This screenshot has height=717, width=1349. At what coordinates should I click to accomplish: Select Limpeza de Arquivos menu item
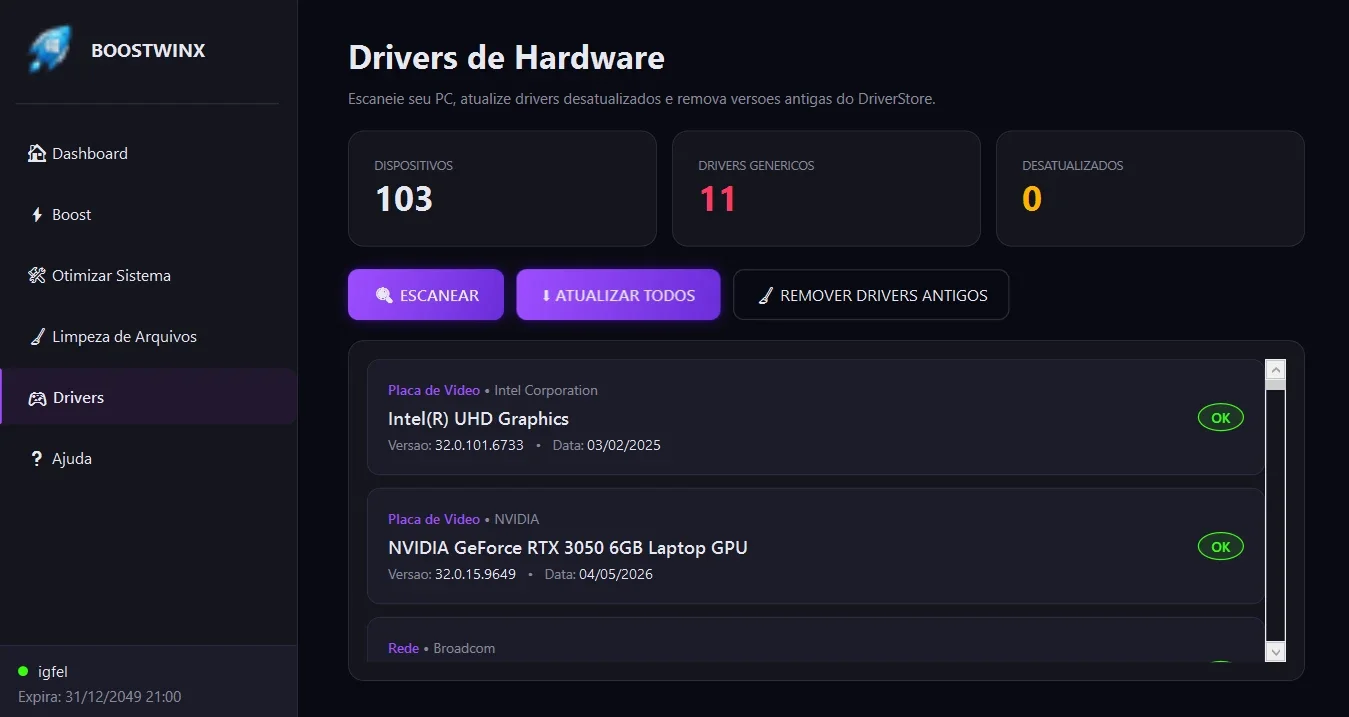point(148,336)
